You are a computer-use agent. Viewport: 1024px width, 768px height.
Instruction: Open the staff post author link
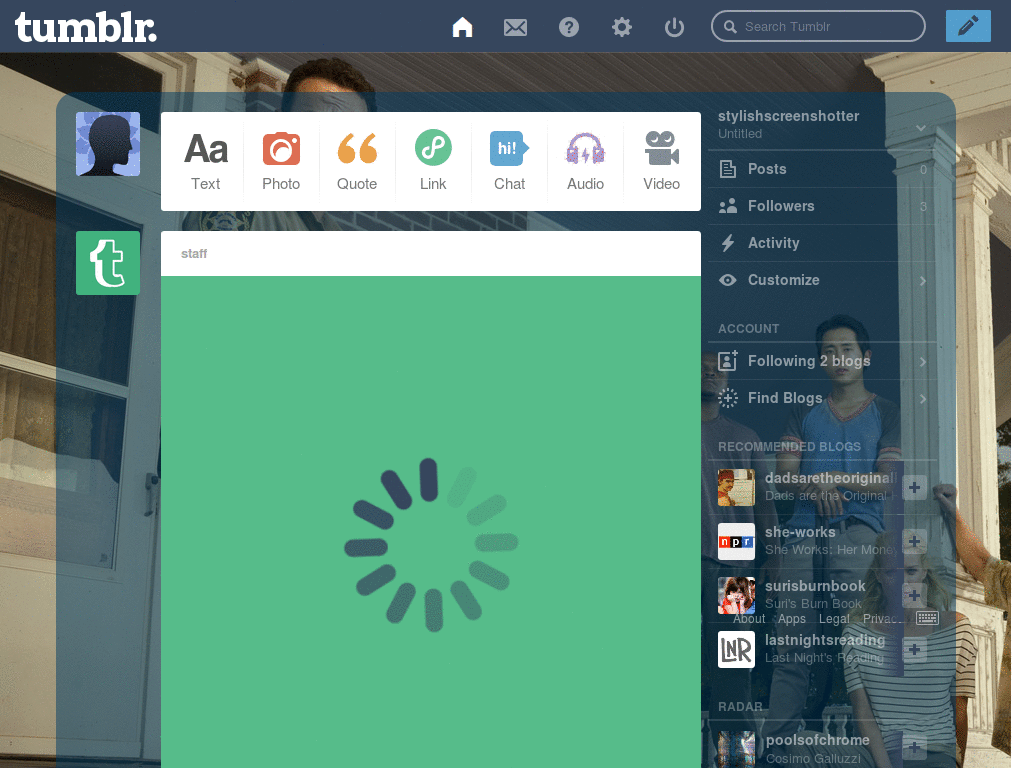click(194, 253)
